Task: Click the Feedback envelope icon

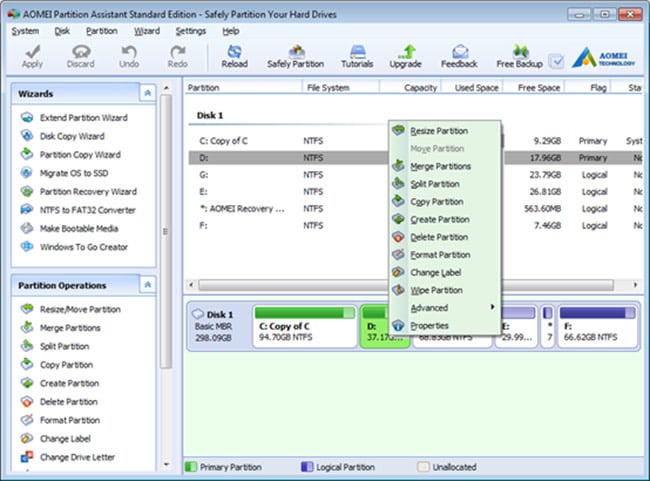Action: click(459, 51)
